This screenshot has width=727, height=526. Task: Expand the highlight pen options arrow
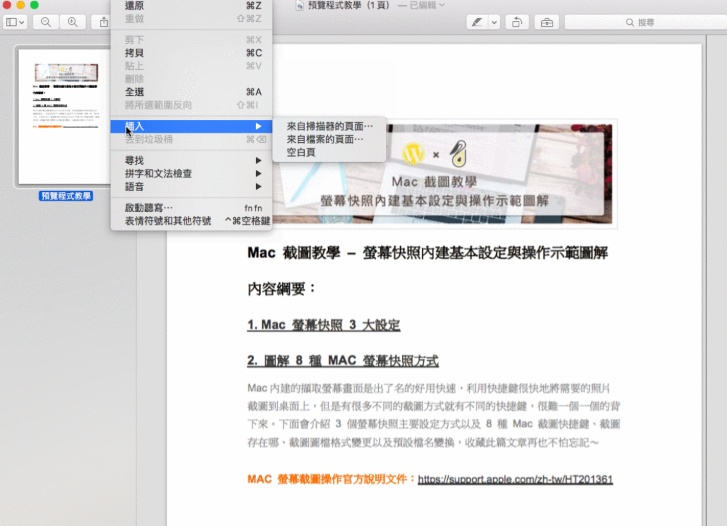click(x=494, y=22)
